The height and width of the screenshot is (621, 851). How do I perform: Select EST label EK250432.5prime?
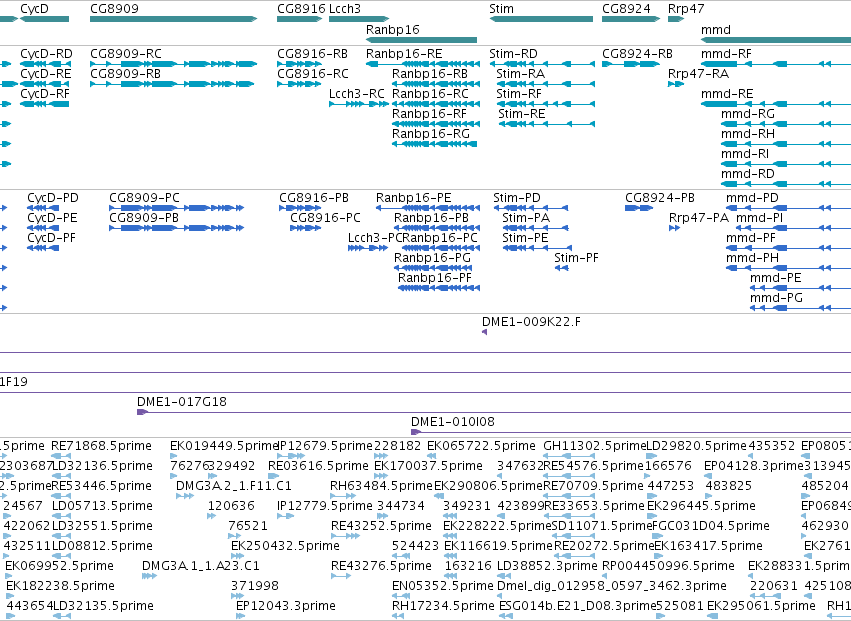pyautogui.click(x=285, y=545)
